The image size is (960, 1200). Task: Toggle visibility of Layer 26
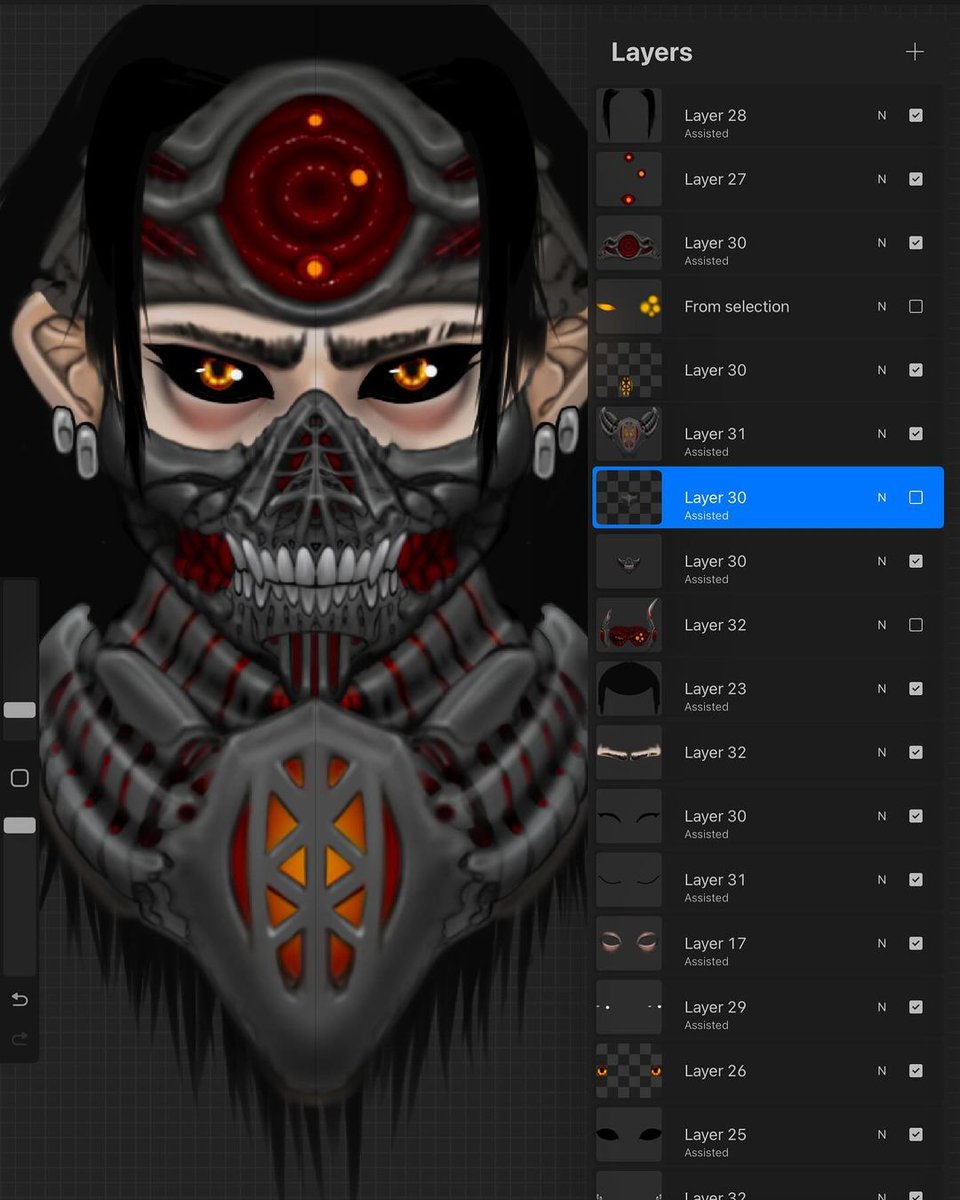pyautogui.click(x=915, y=1070)
